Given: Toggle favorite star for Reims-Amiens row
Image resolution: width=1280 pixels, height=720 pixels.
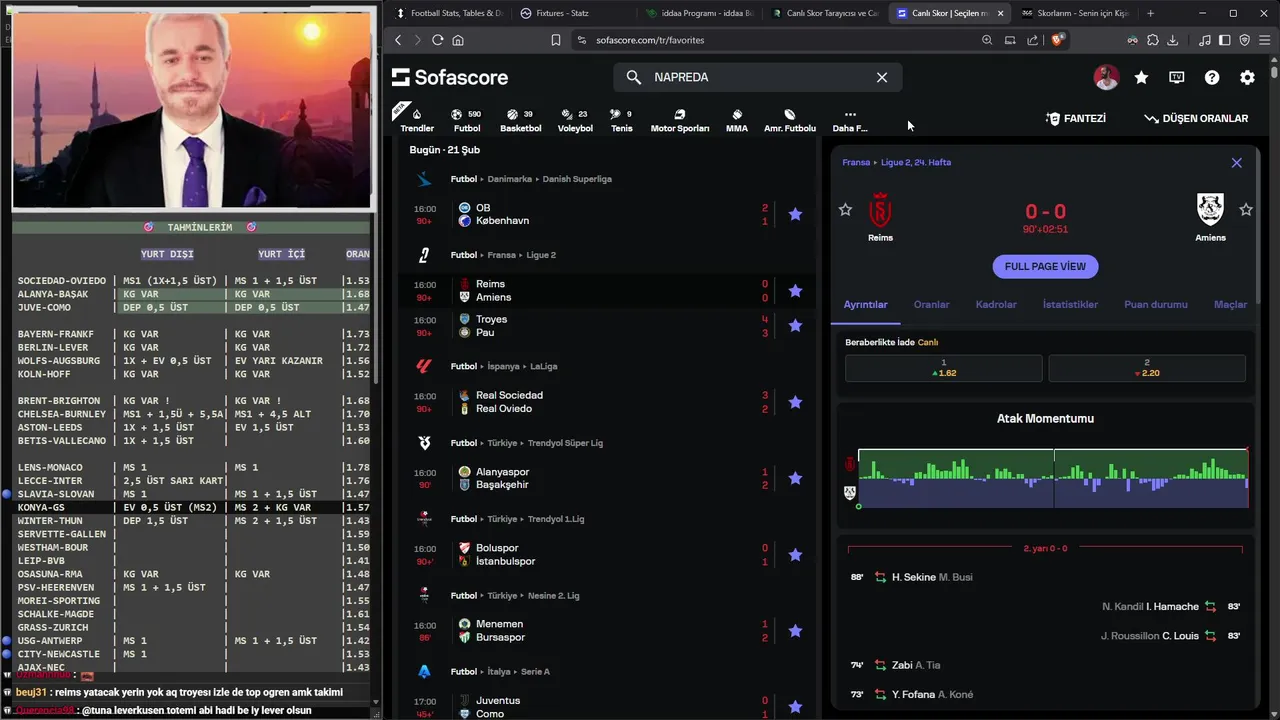Looking at the screenshot, I should click(x=795, y=290).
